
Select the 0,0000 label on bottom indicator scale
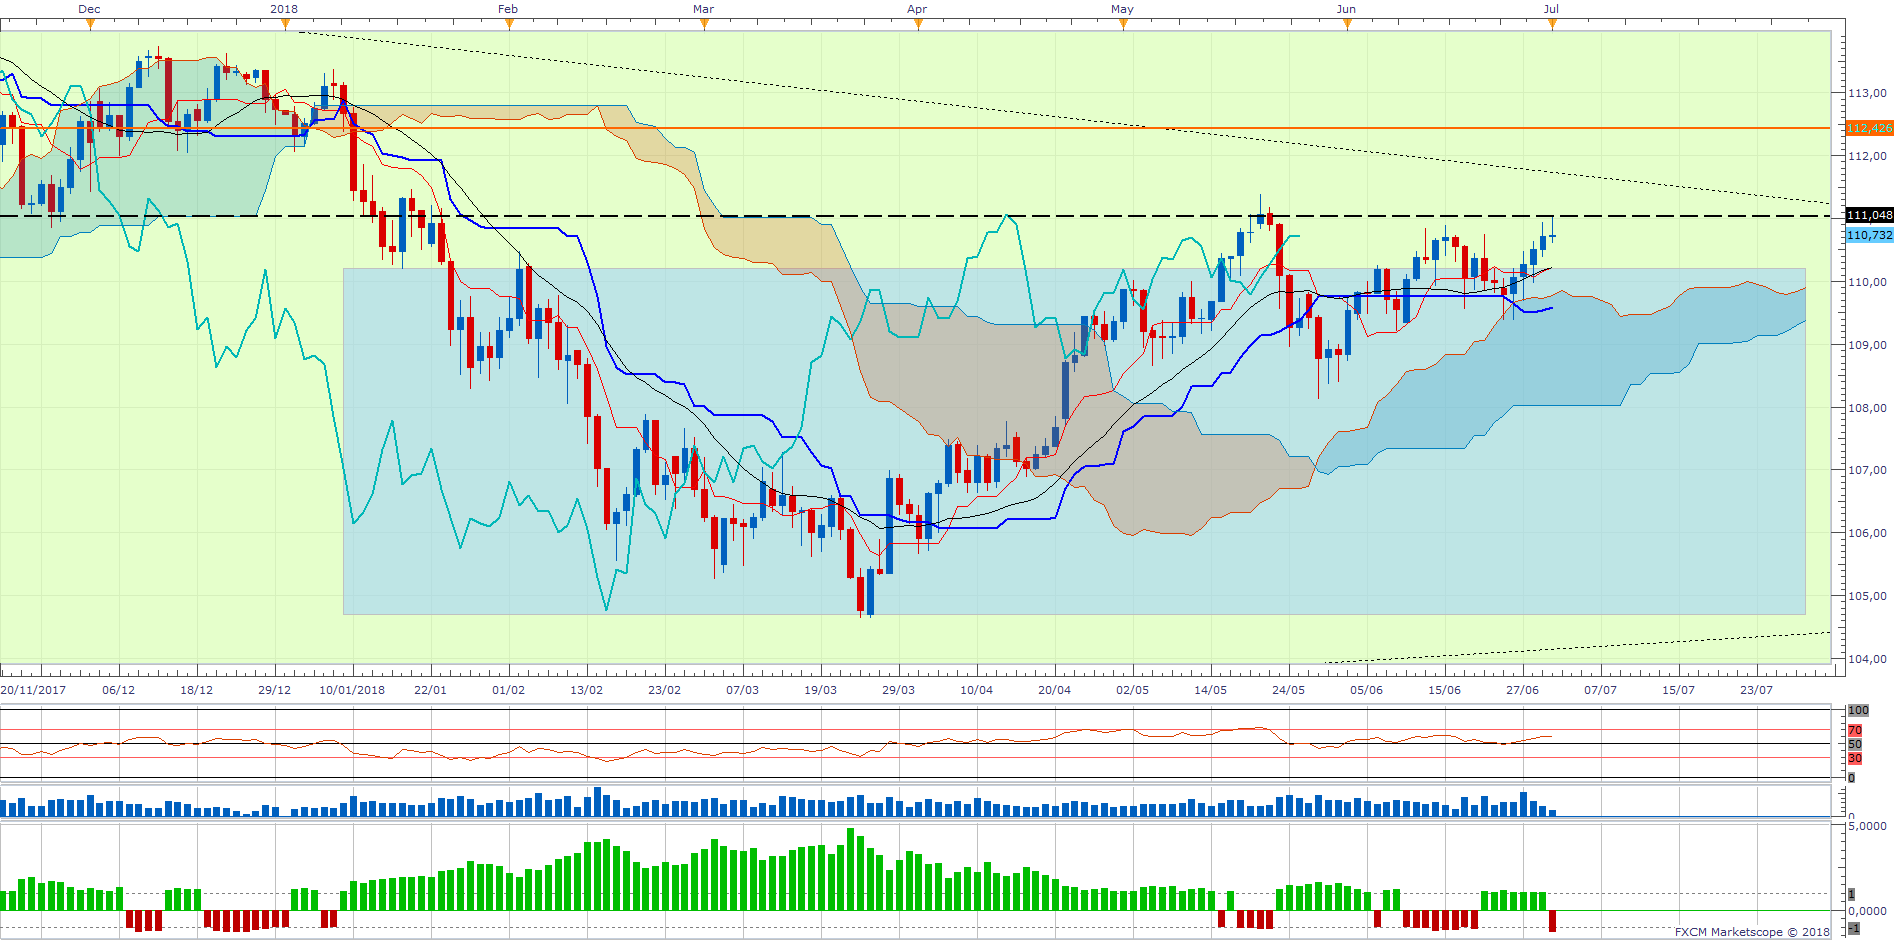click(x=1867, y=911)
